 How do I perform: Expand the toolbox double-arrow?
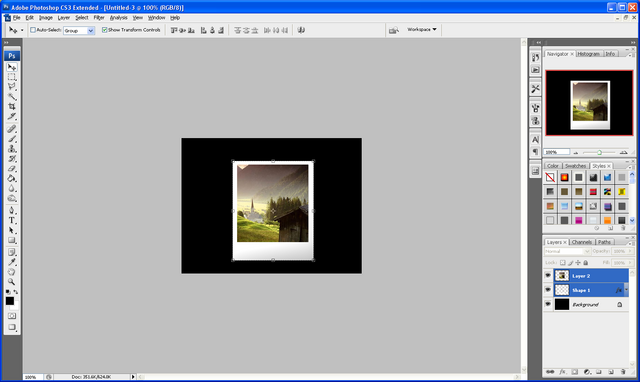tap(6, 42)
